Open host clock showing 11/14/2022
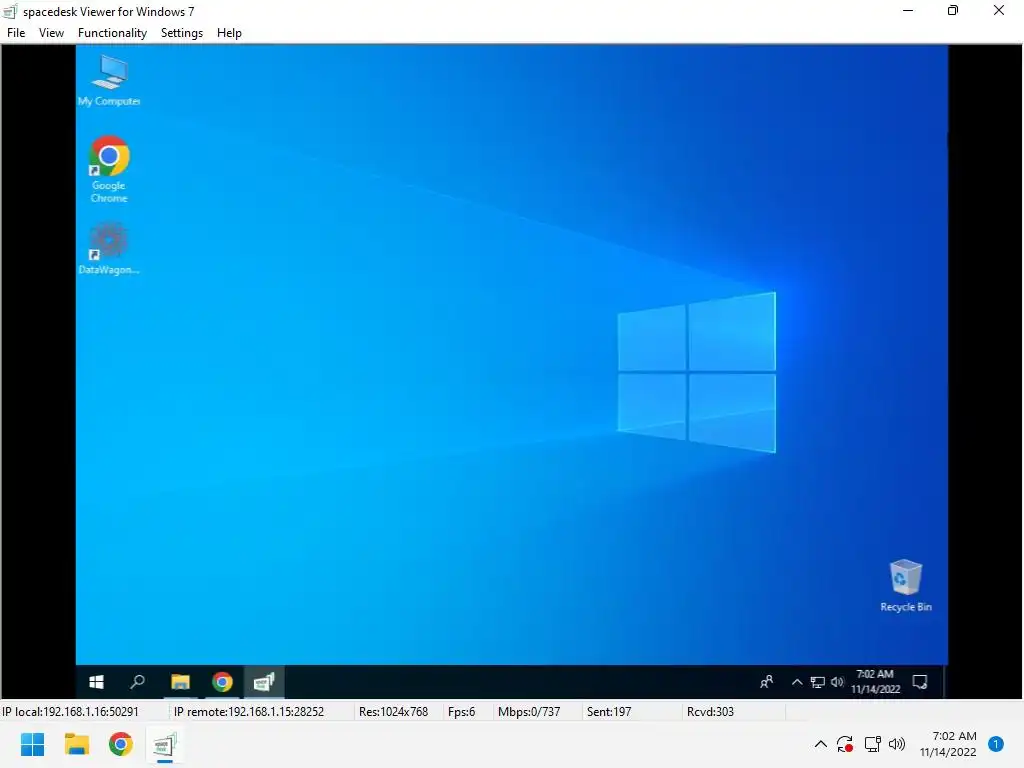 click(x=948, y=744)
